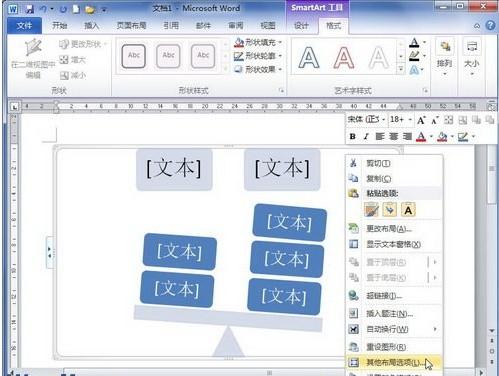Align text right in mini toolbar
499x376 pixels.
click(407, 136)
